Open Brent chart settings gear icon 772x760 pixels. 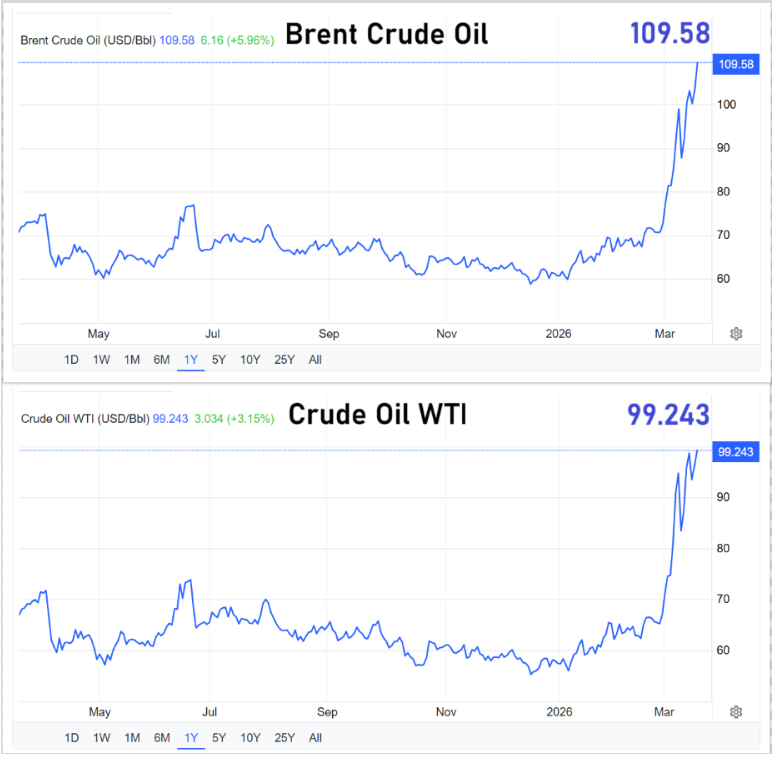[x=736, y=334]
